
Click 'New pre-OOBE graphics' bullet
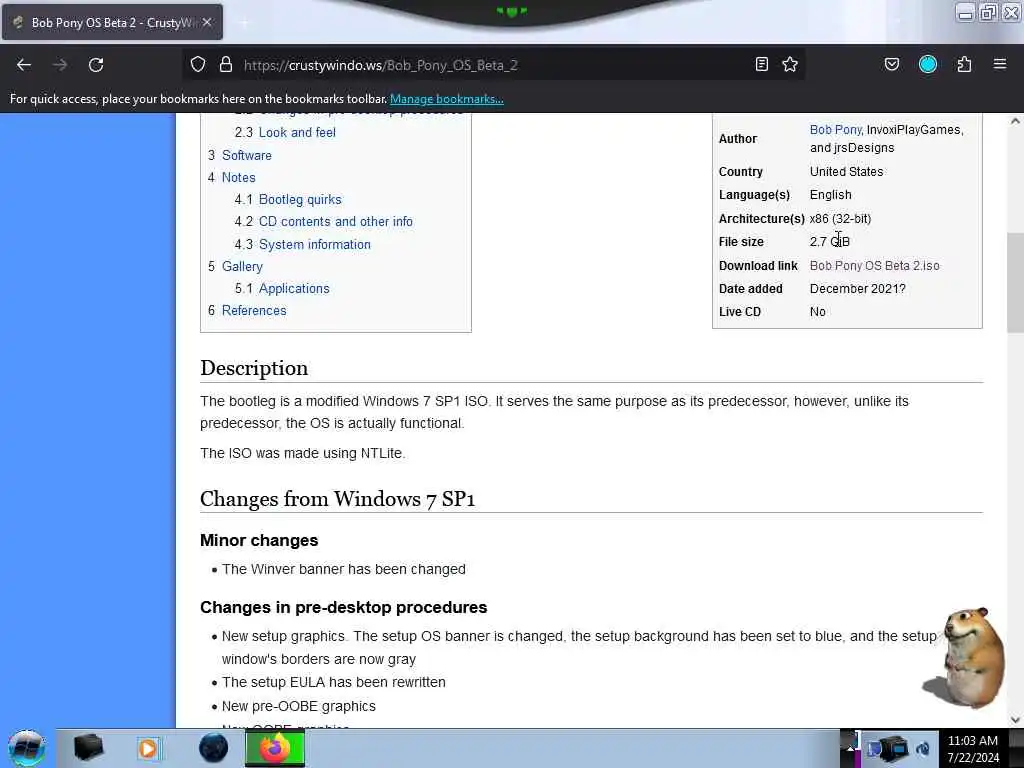298,707
